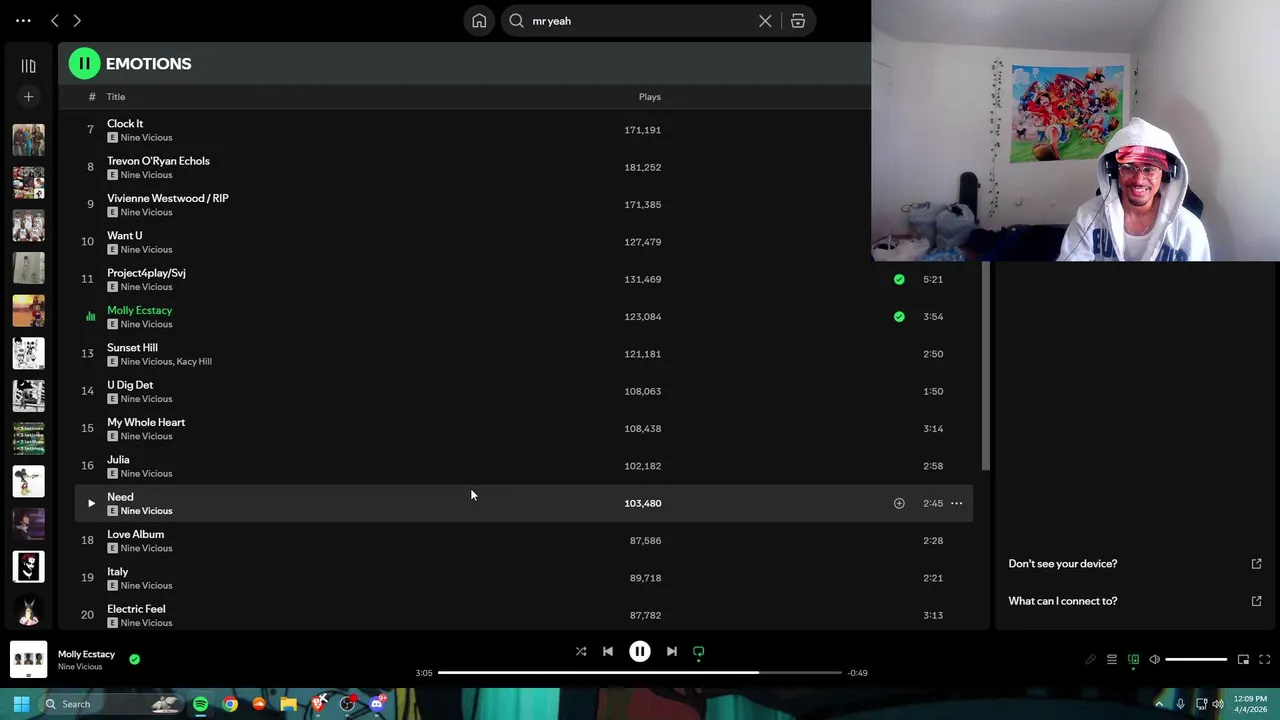Open the three-dots app menu
The height and width of the screenshot is (720, 1280).
click(x=23, y=20)
